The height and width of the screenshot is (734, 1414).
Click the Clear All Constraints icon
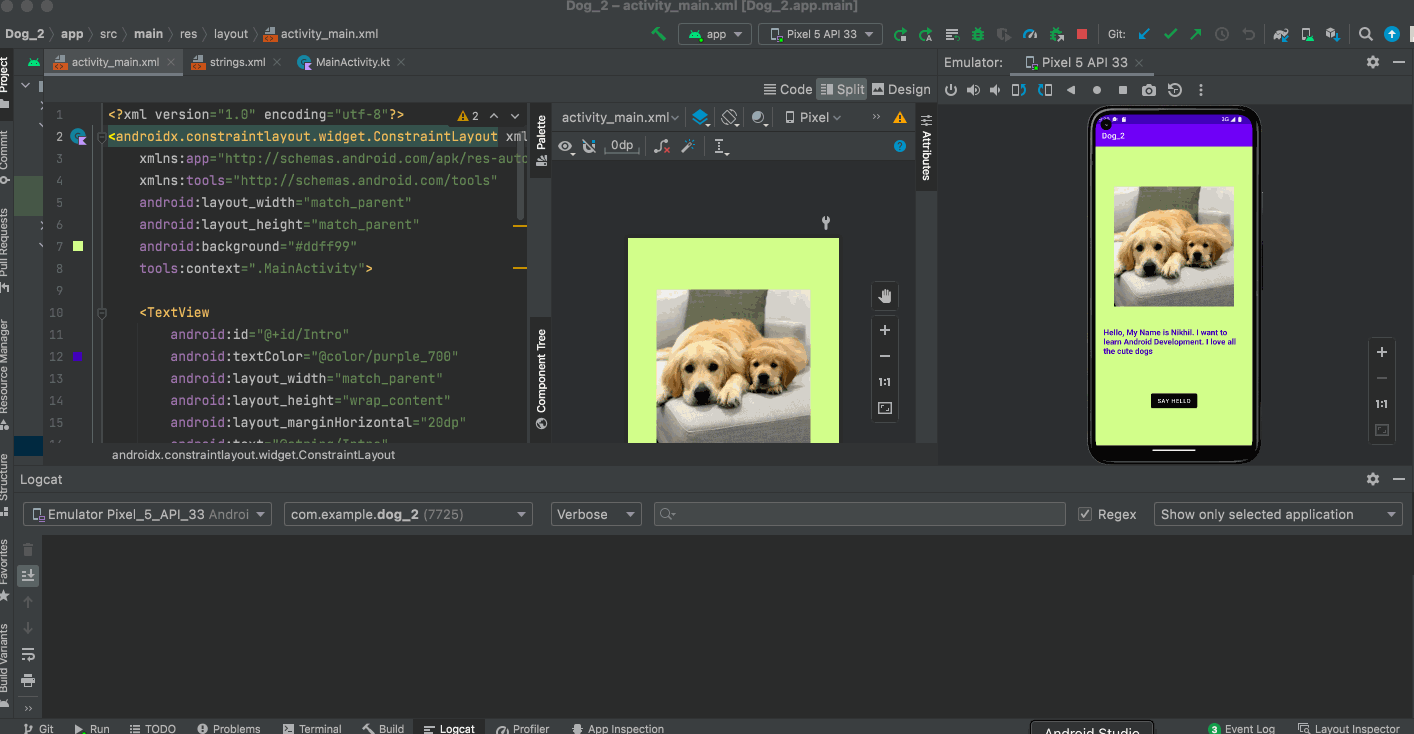point(662,146)
